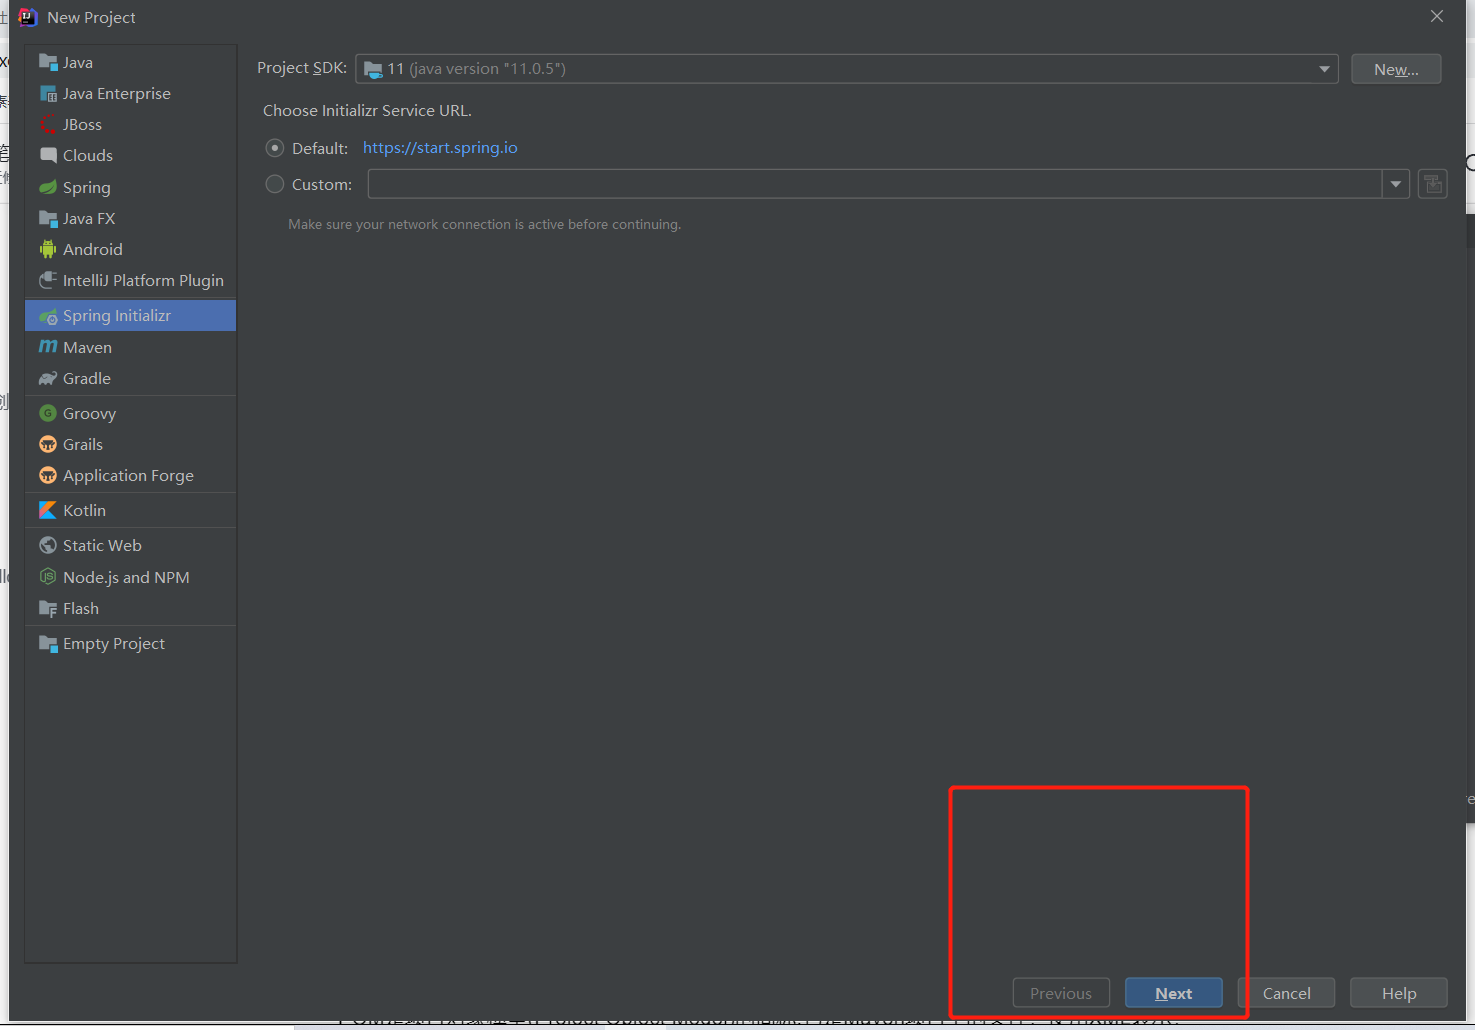Click the Spring Initializr icon
The height and width of the screenshot is (1030, 1475).
click(x=48, y=316)
